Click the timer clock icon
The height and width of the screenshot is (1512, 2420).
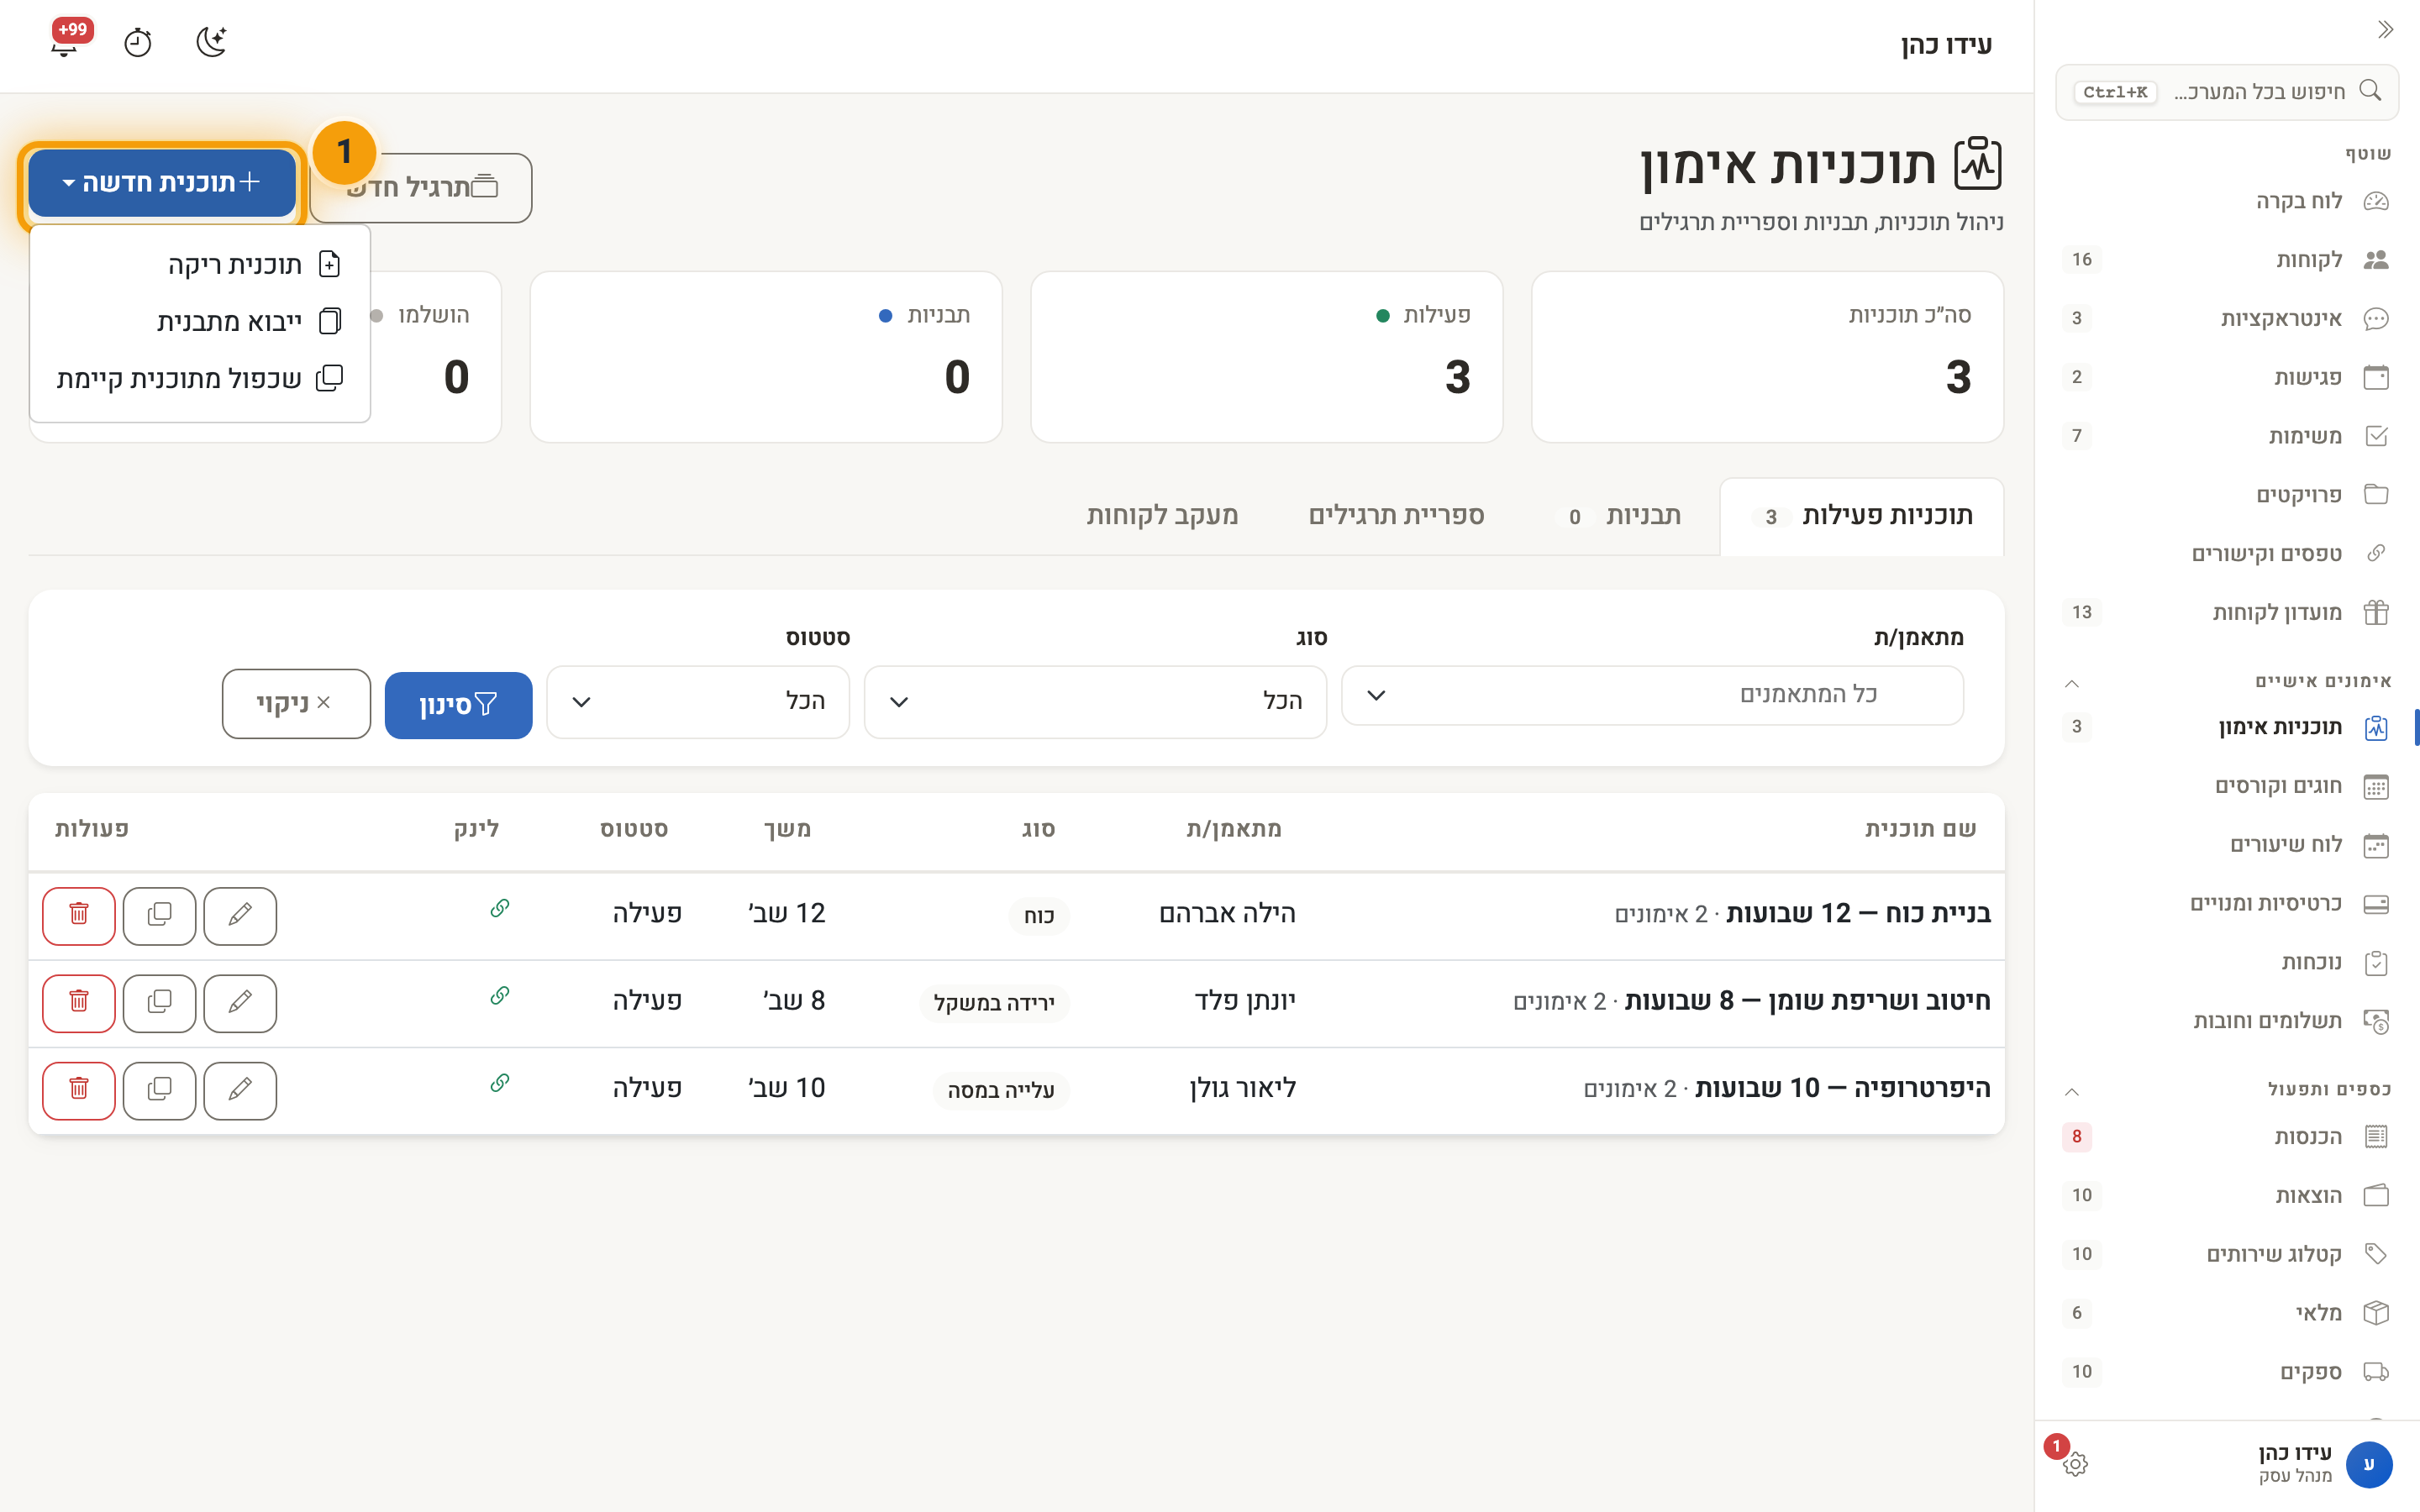[x=138, y=43]
